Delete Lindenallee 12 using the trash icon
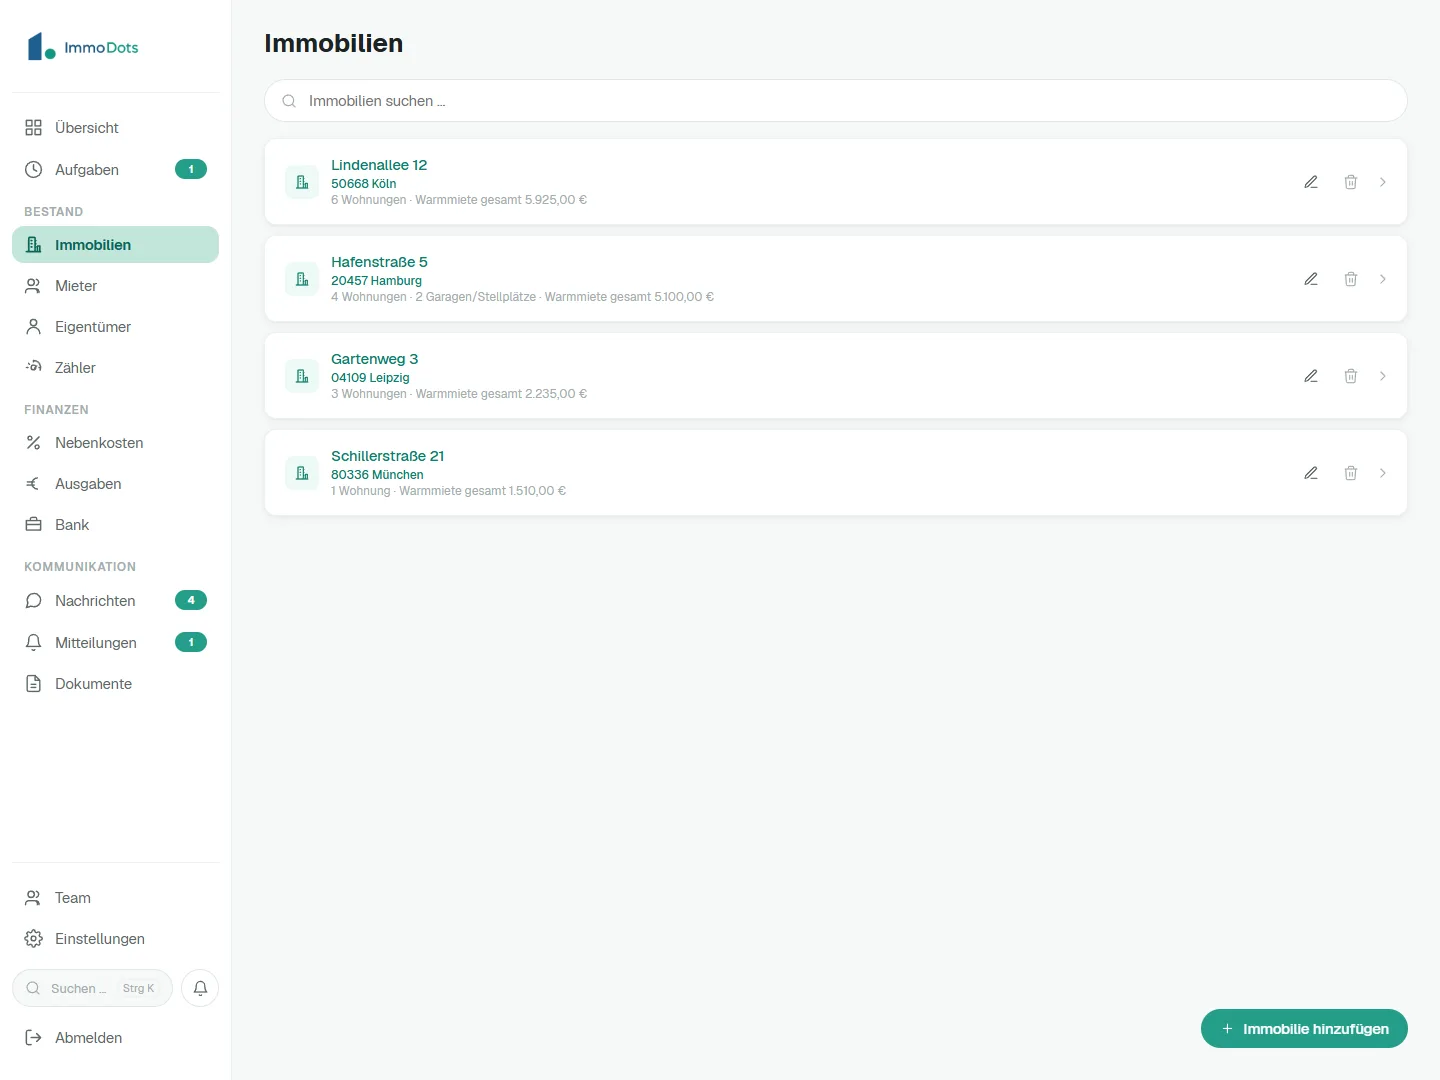 pos(1351,182)
